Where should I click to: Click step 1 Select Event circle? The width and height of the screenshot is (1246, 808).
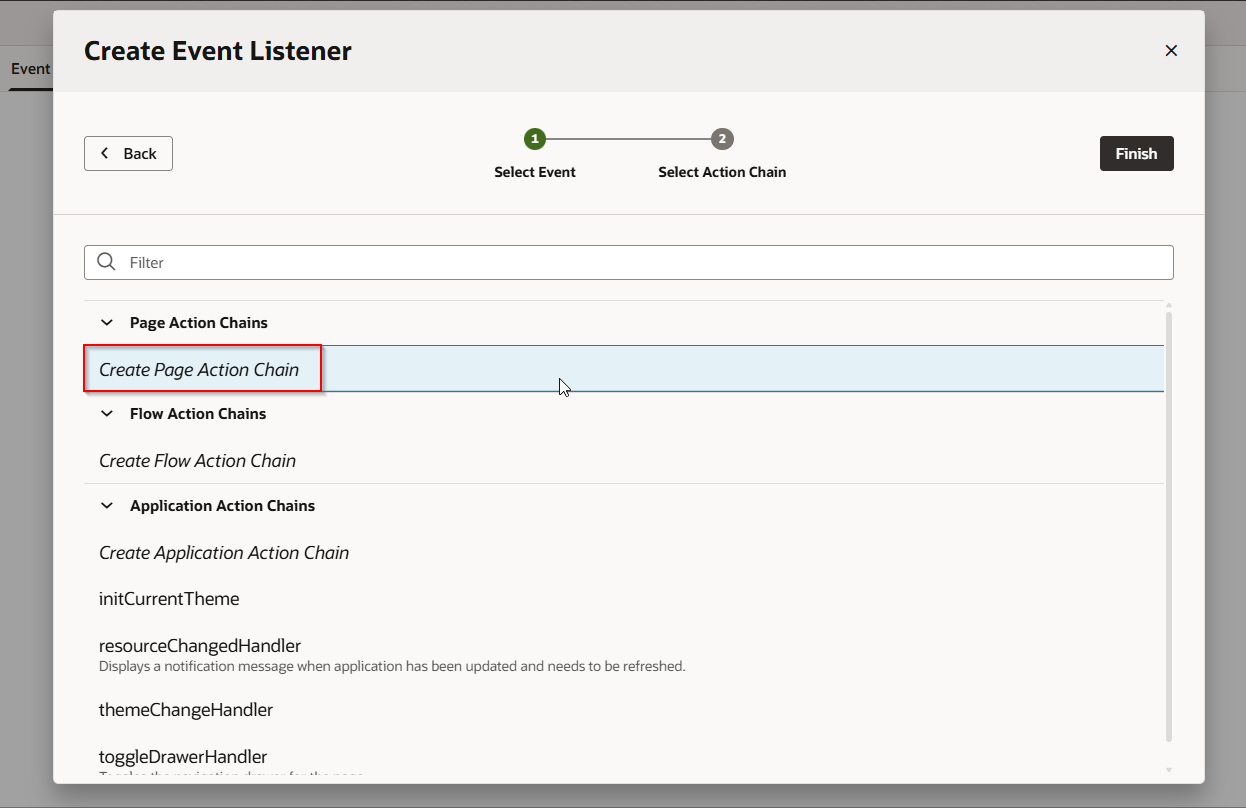[x=535, y=139]
